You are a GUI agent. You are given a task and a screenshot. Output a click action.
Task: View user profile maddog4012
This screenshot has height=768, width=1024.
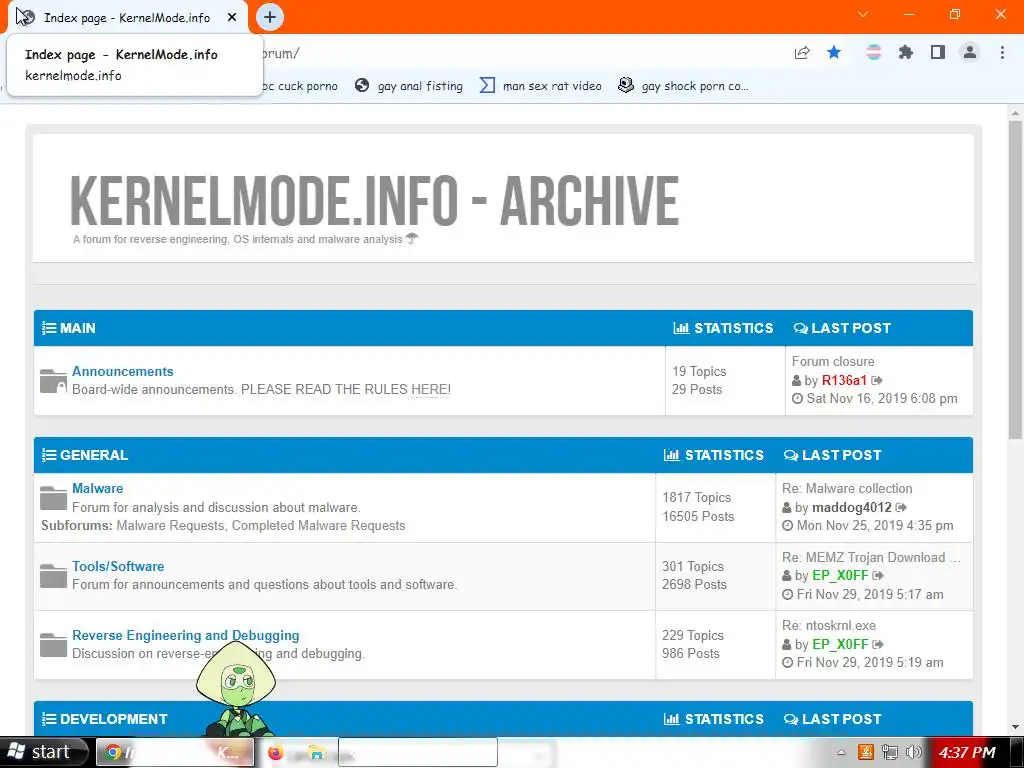pos(852,507)
